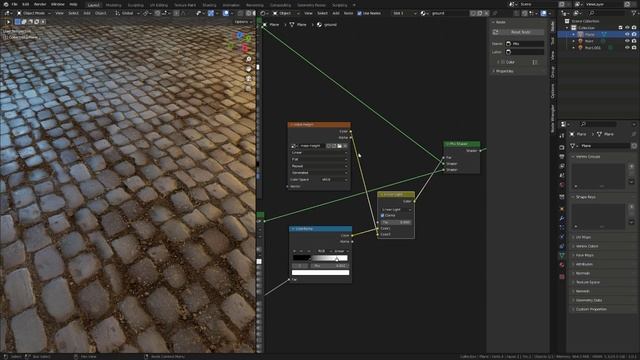This screenshot has height=360, width=640.
Task: Toggle the Use Nodes checkbox
Action: point(360,13)
